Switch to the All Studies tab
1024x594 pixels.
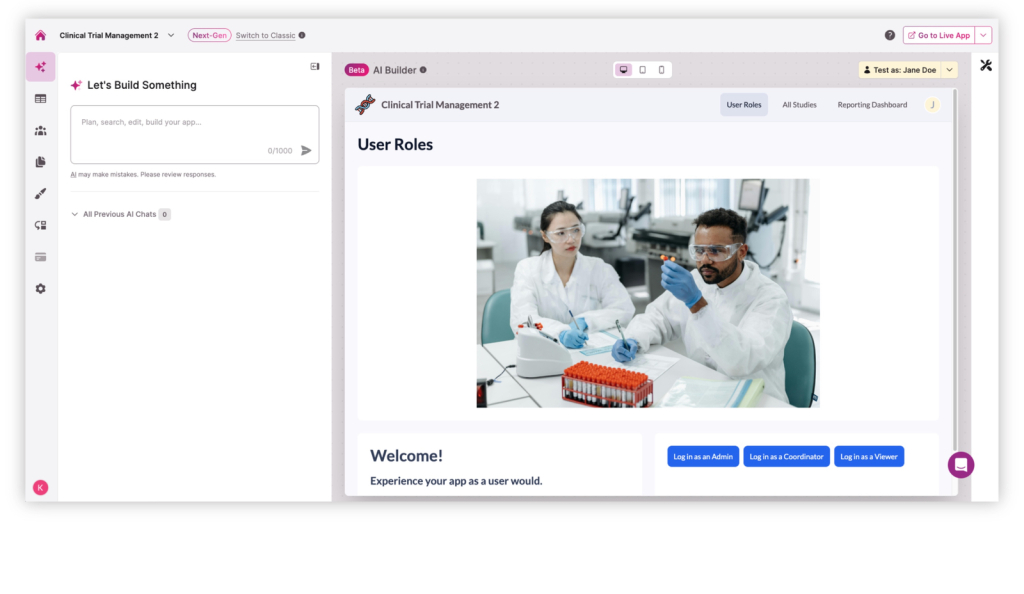click(x=799, y=104)
